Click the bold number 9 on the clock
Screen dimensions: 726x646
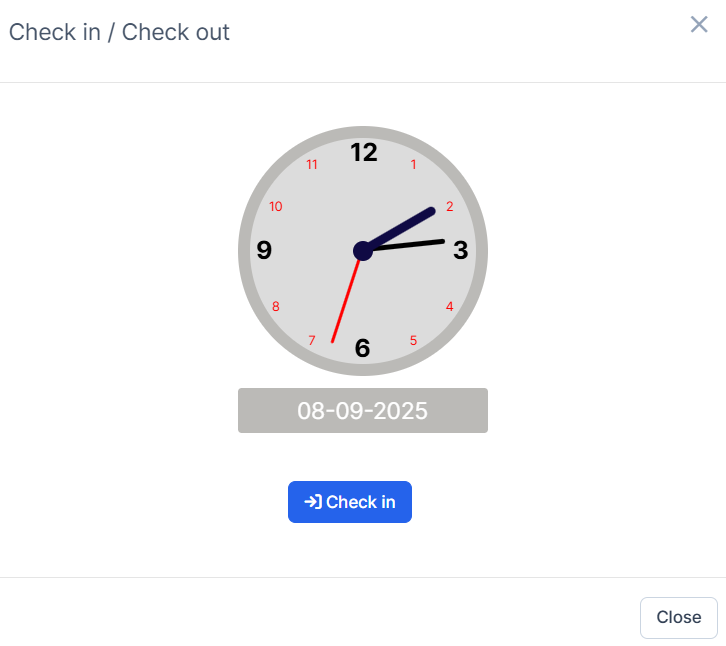[x=264, y=250]
